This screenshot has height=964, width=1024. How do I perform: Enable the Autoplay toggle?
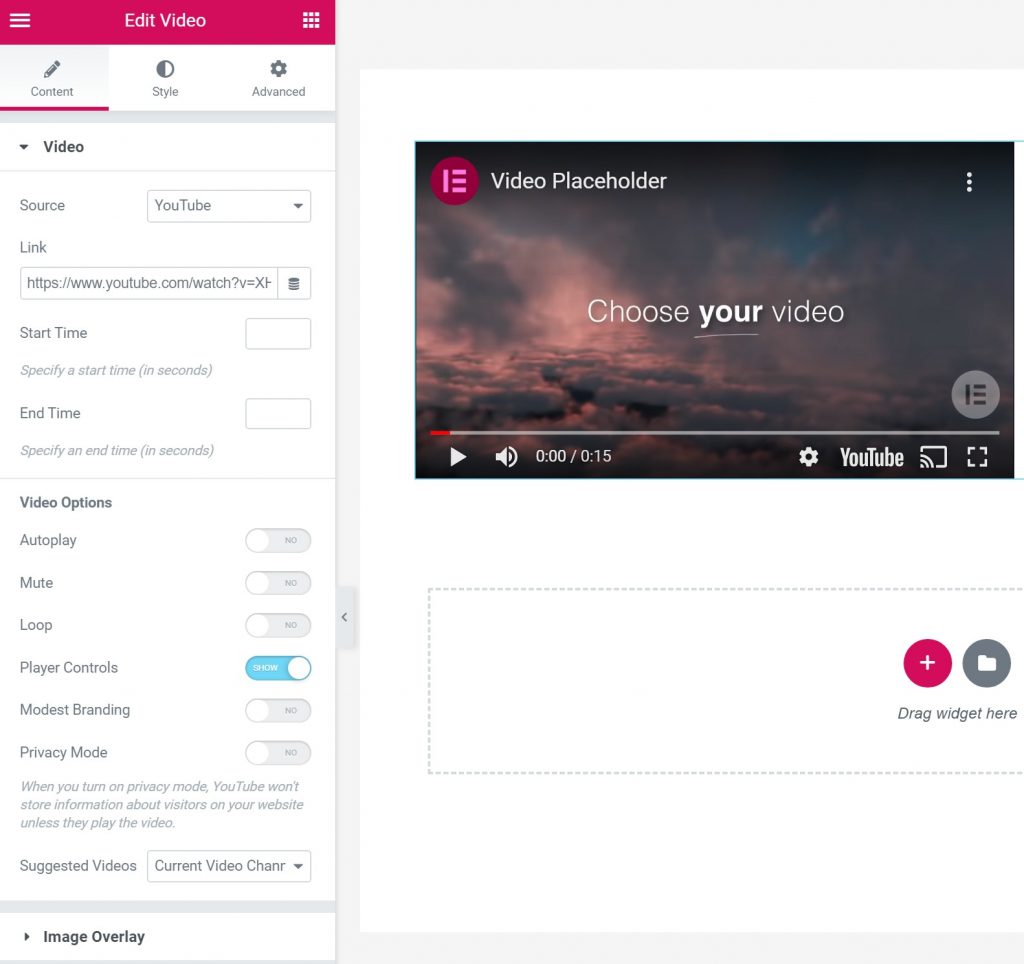click(x=278, y=541)
